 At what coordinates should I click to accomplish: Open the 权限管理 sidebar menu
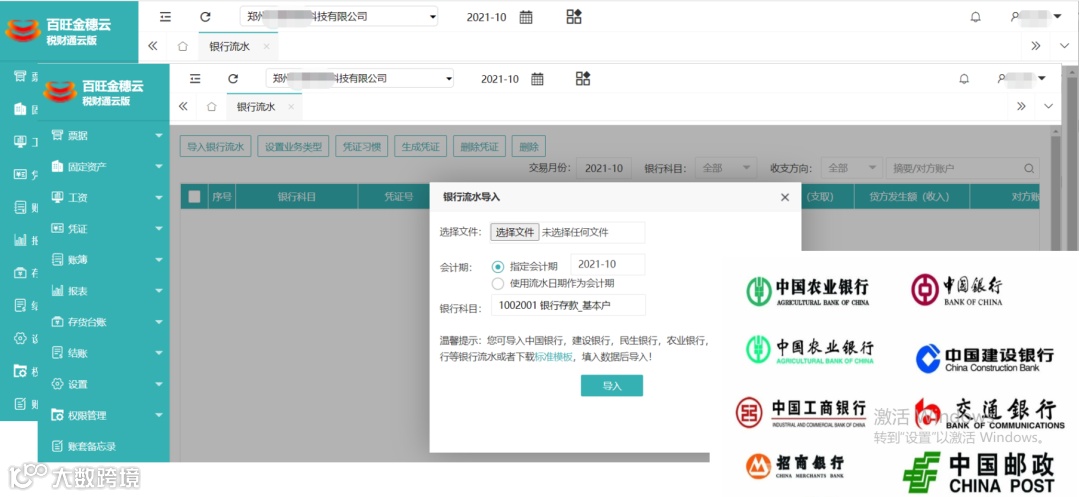click(103, 415)
